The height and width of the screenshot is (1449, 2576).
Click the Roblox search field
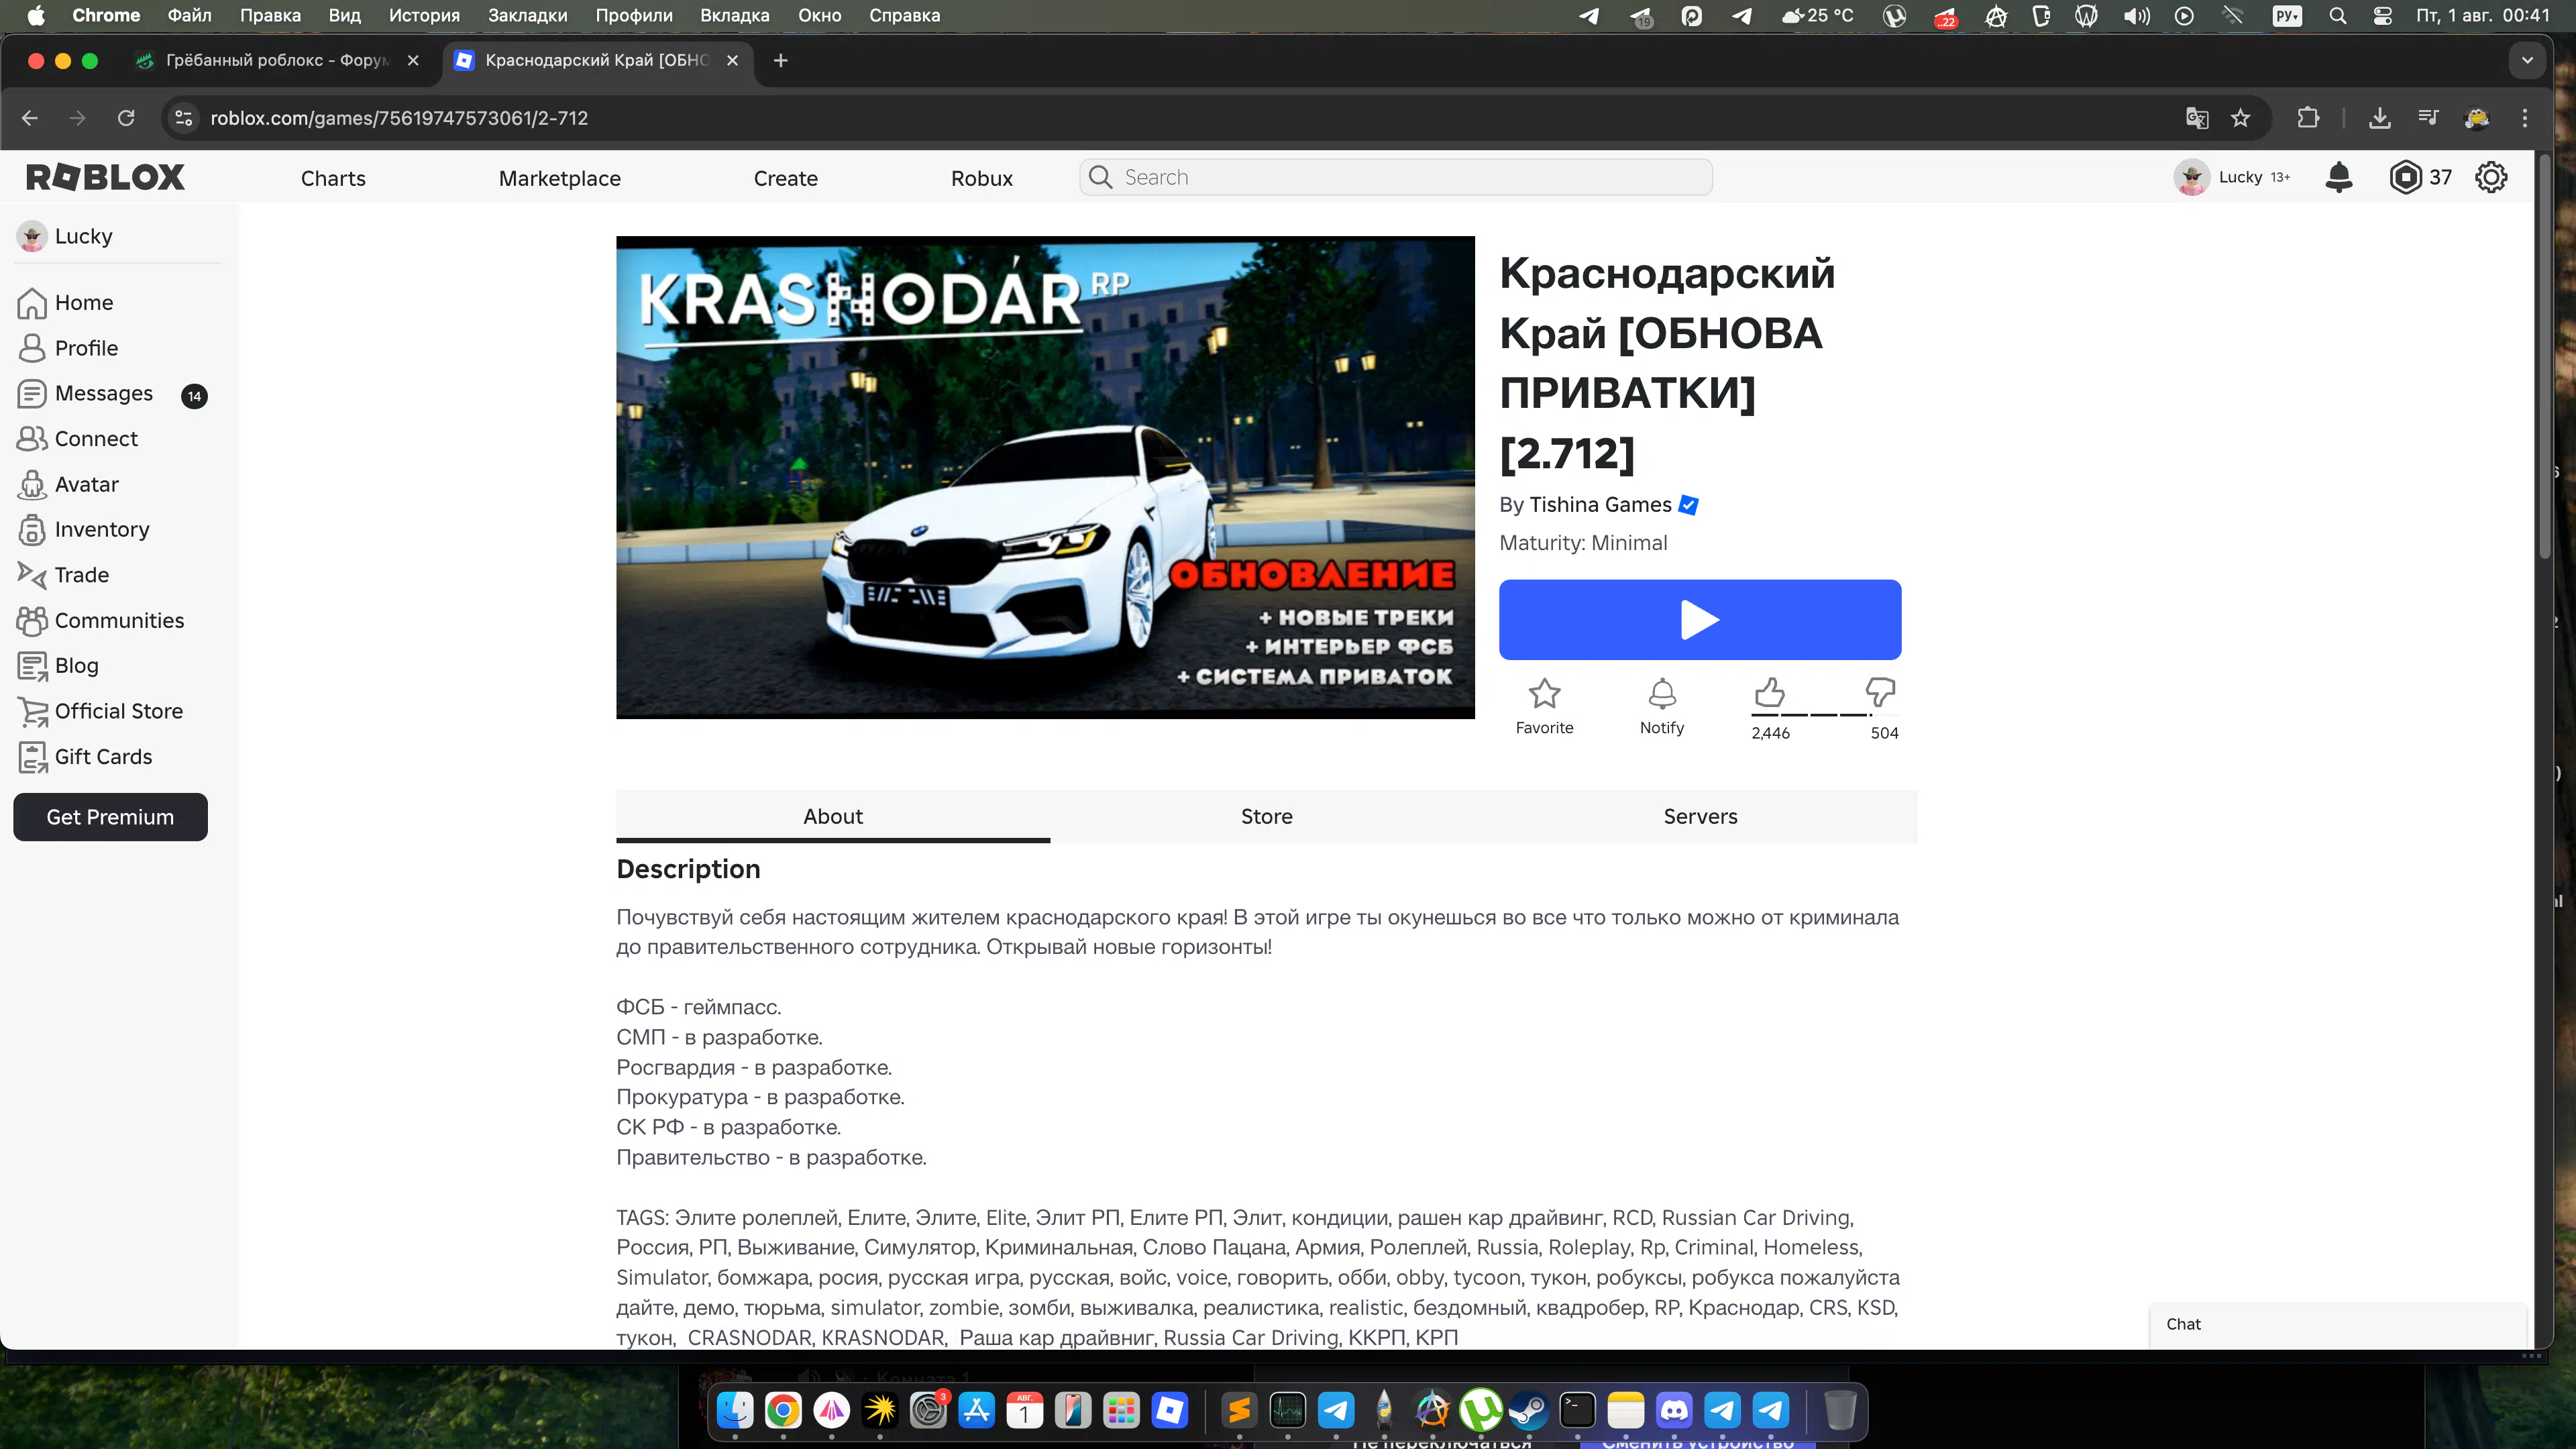pos(1396,177)
